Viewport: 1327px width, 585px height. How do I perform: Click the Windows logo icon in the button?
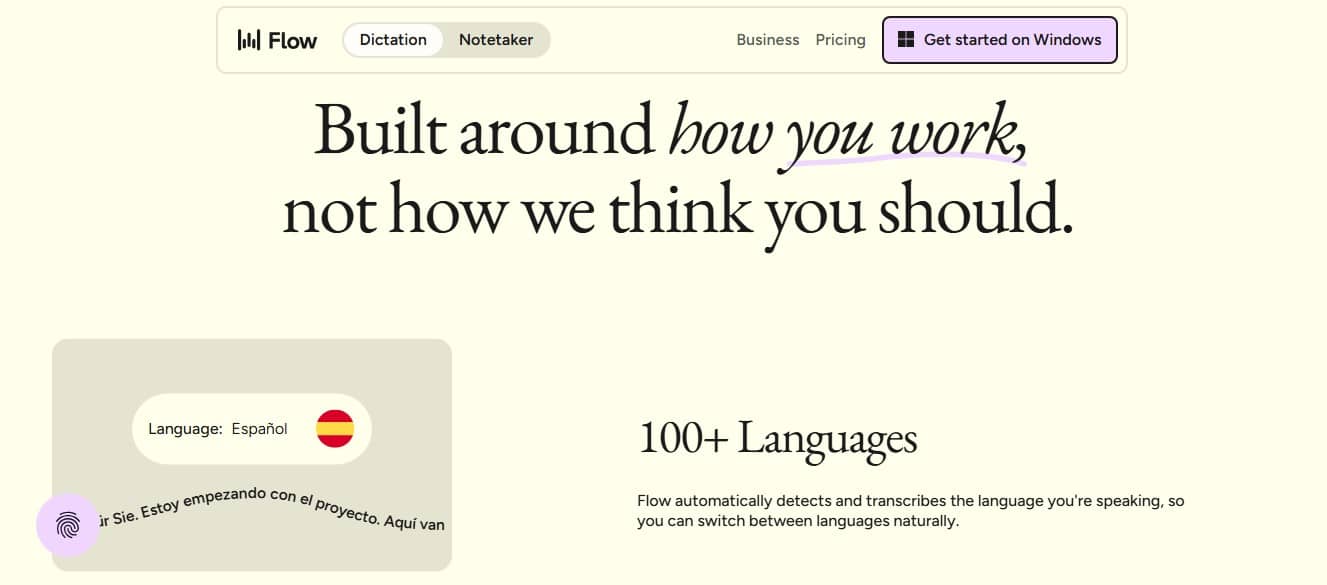click(906, 40)
